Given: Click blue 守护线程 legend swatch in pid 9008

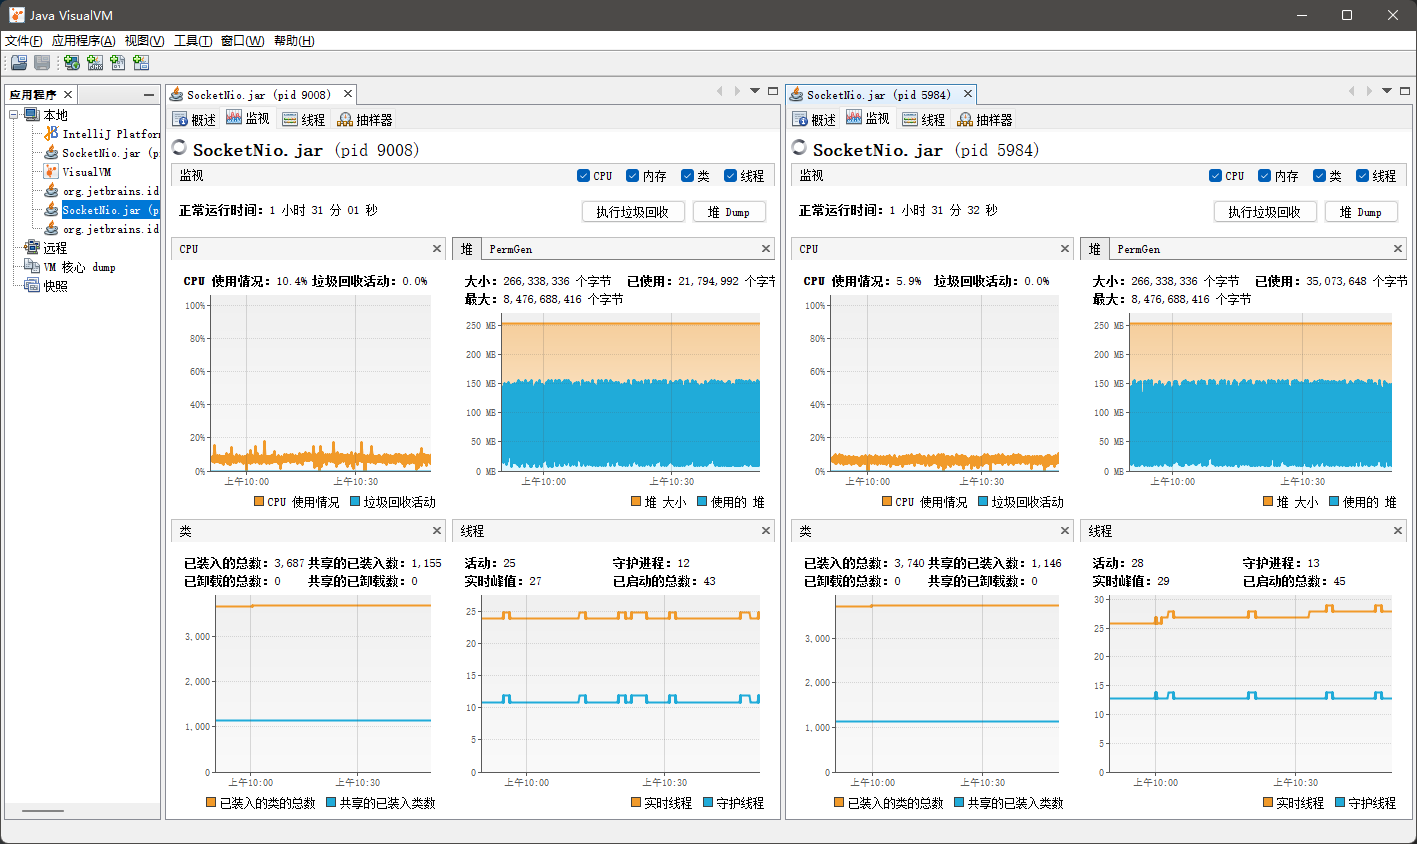Looking at the screenshot, I should tap(708, 803).
